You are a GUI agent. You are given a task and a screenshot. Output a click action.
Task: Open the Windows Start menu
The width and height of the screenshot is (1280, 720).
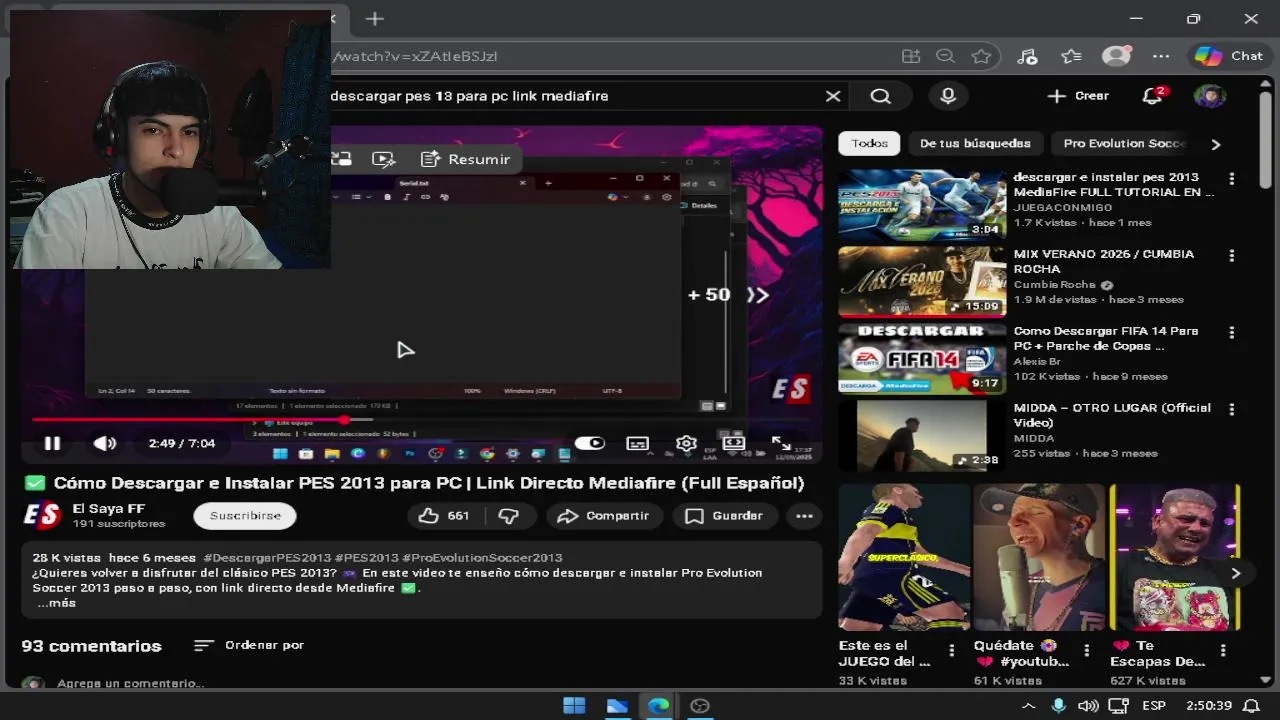point(574,706)
